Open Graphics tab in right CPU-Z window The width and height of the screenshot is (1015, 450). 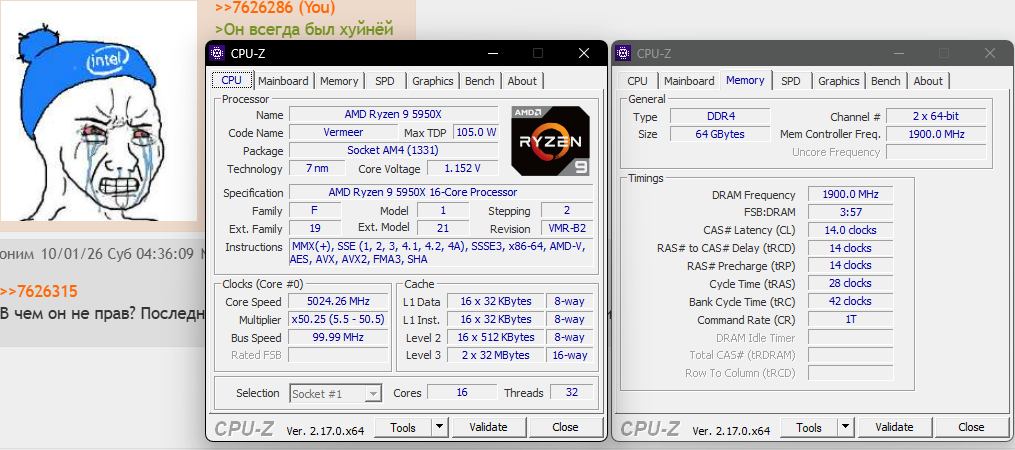coord(838,81)
